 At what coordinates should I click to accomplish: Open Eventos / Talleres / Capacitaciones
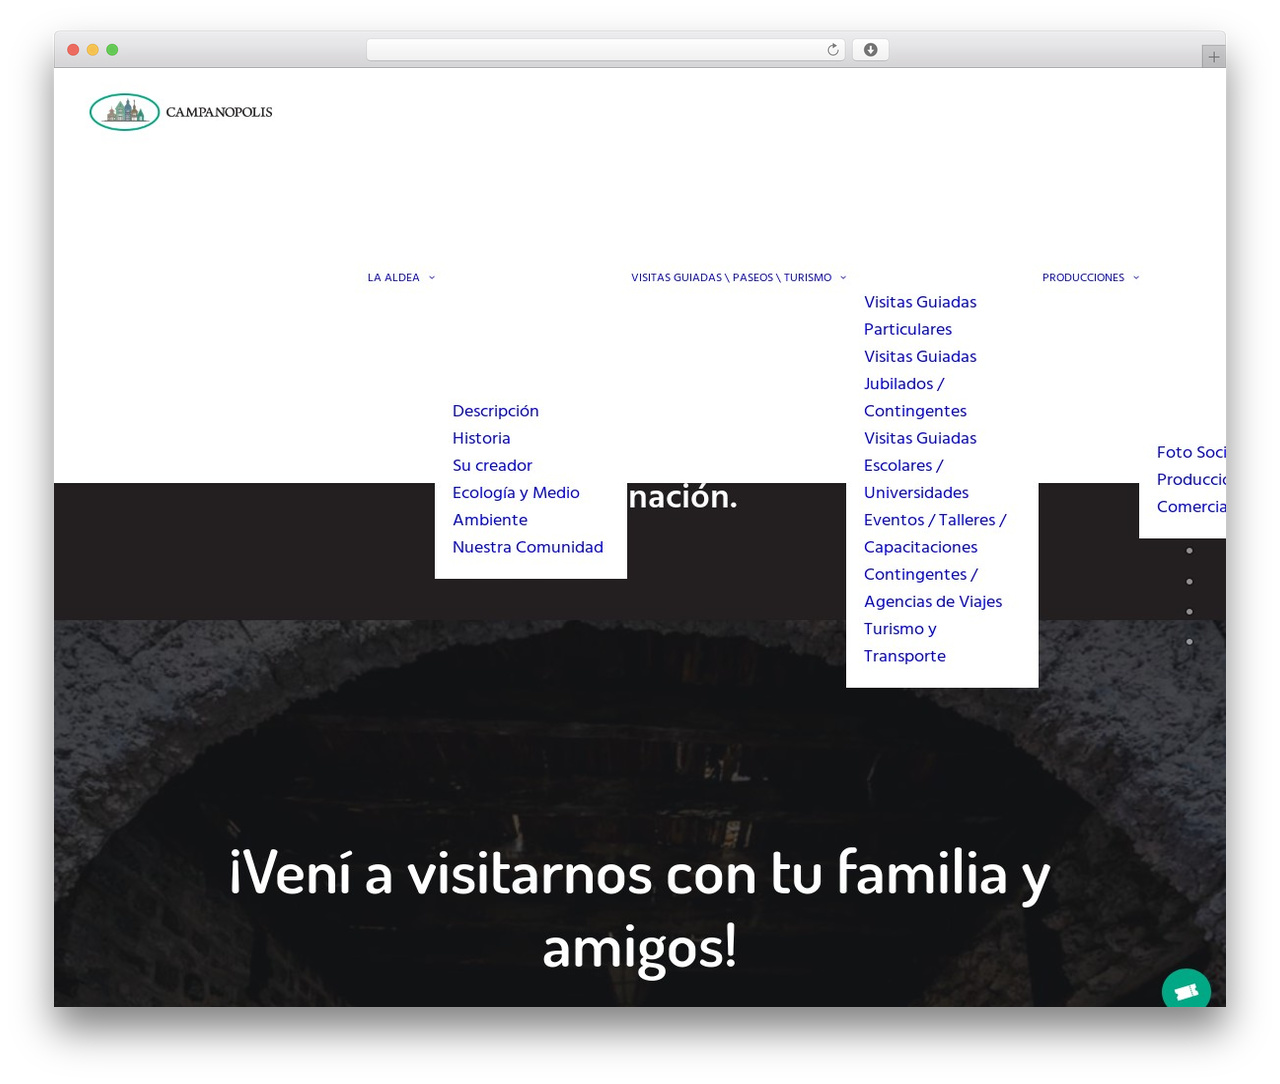(935, 533)
